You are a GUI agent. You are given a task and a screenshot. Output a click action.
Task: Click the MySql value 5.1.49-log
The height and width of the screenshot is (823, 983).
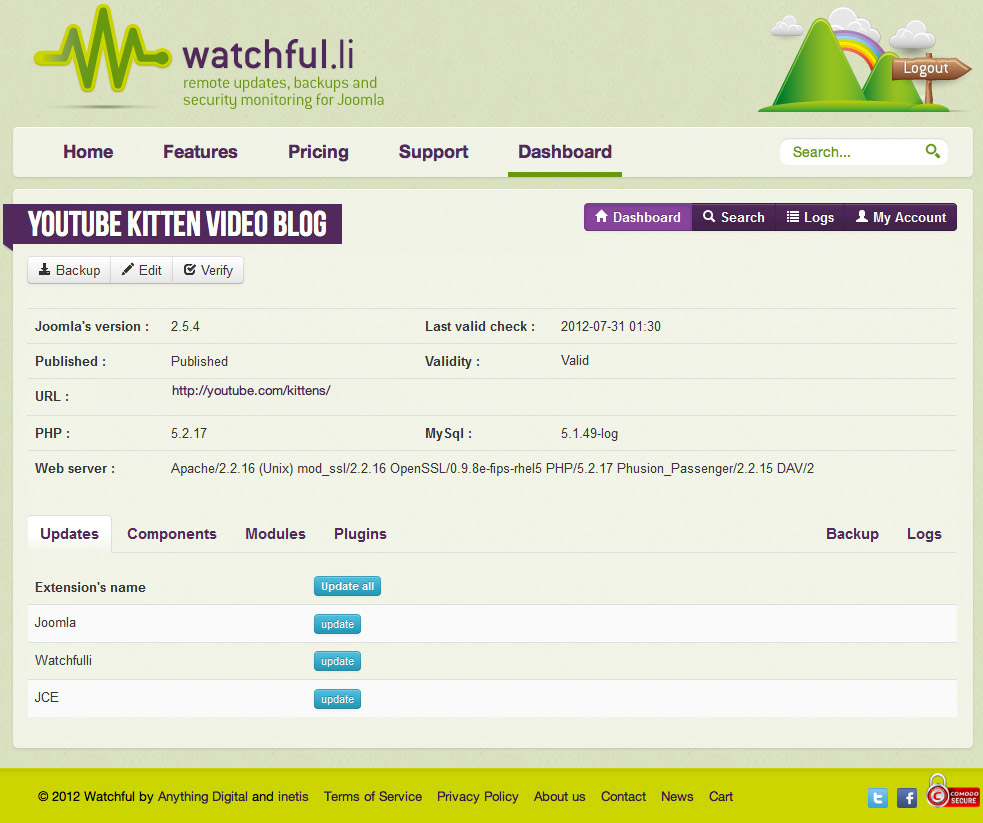pyautogui.click(x=589, y=433)
